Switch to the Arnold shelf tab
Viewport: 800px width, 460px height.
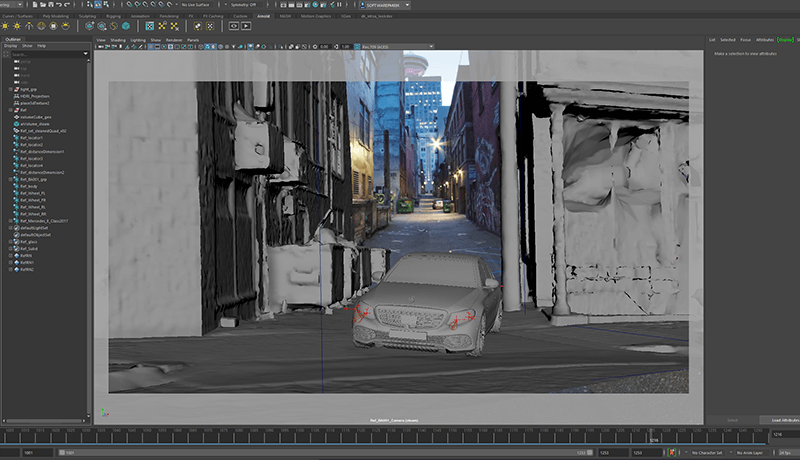tap(263, 16)
